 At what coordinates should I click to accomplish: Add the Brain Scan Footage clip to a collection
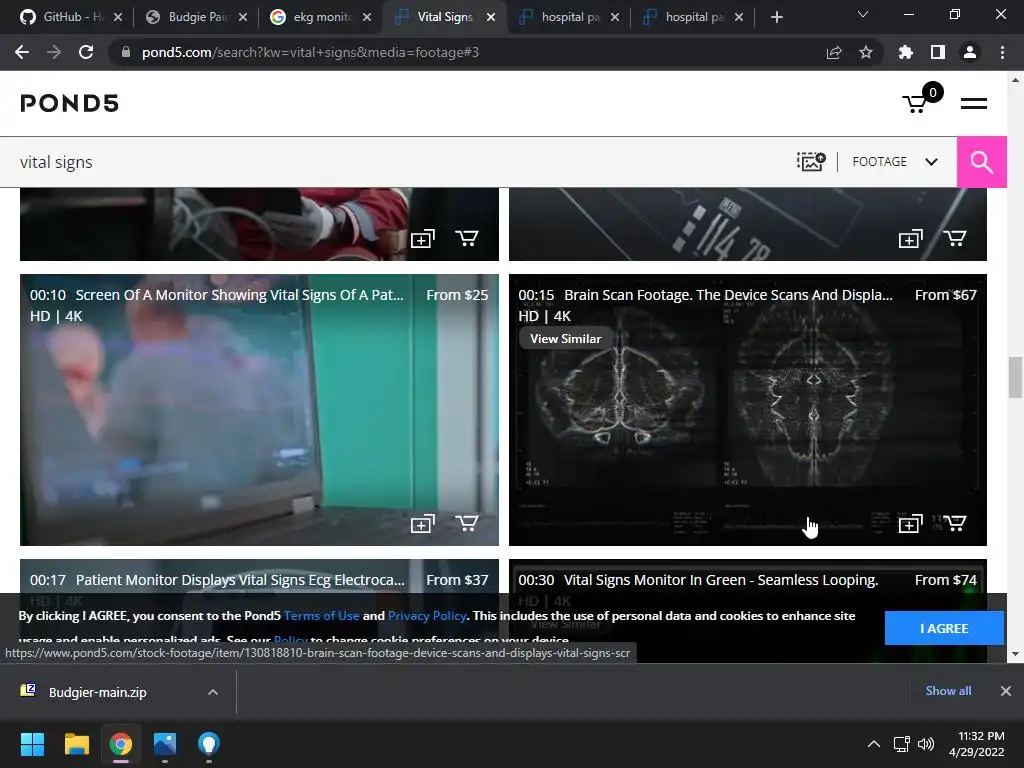pyautogui.click(x=910, y=524)
